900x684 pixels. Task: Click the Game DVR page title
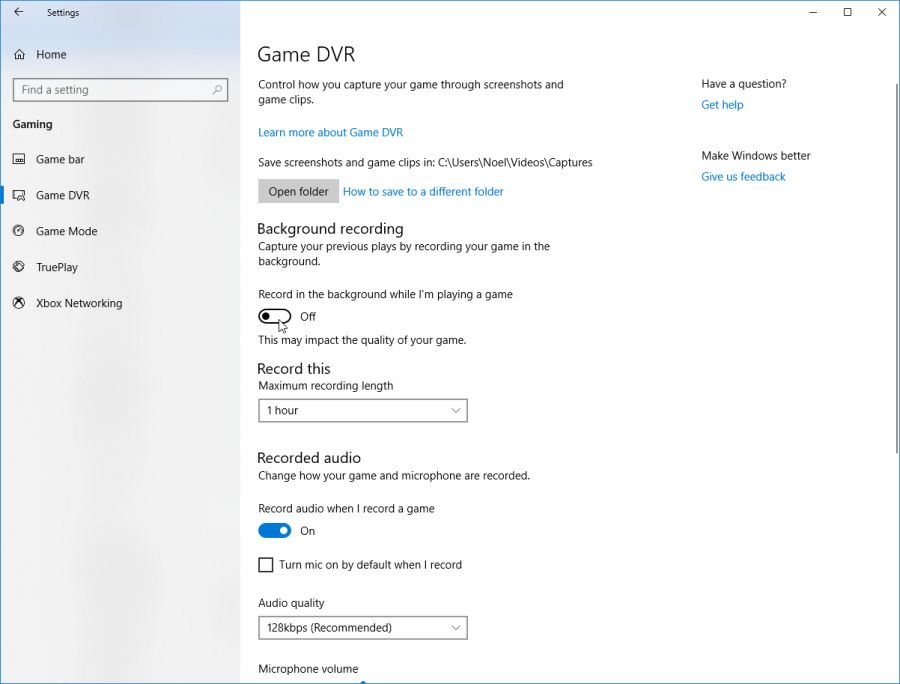[306, 55]
